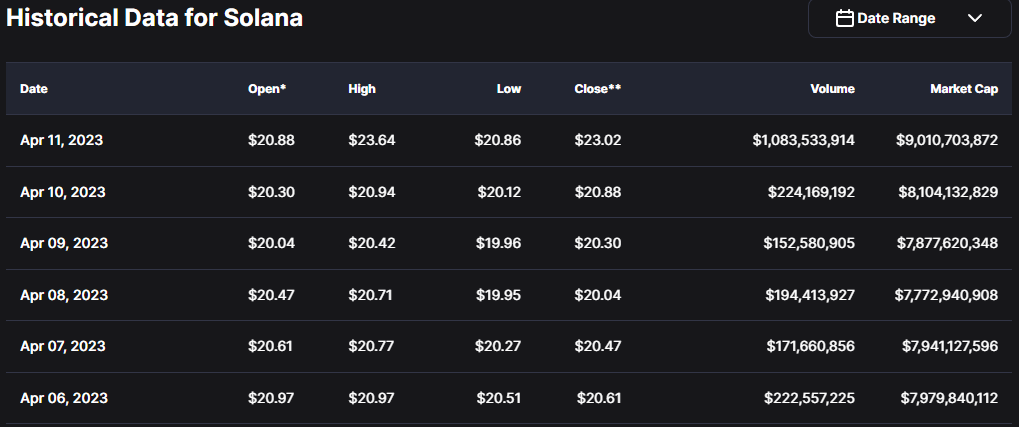Screen dimensions: 1019x427
Task: Click the Apr 06, 2023 row date
Action: point(62,398)
